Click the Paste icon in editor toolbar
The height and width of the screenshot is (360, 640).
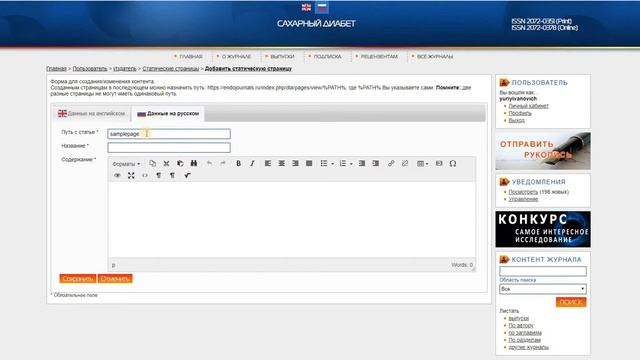tap(180, 163)
